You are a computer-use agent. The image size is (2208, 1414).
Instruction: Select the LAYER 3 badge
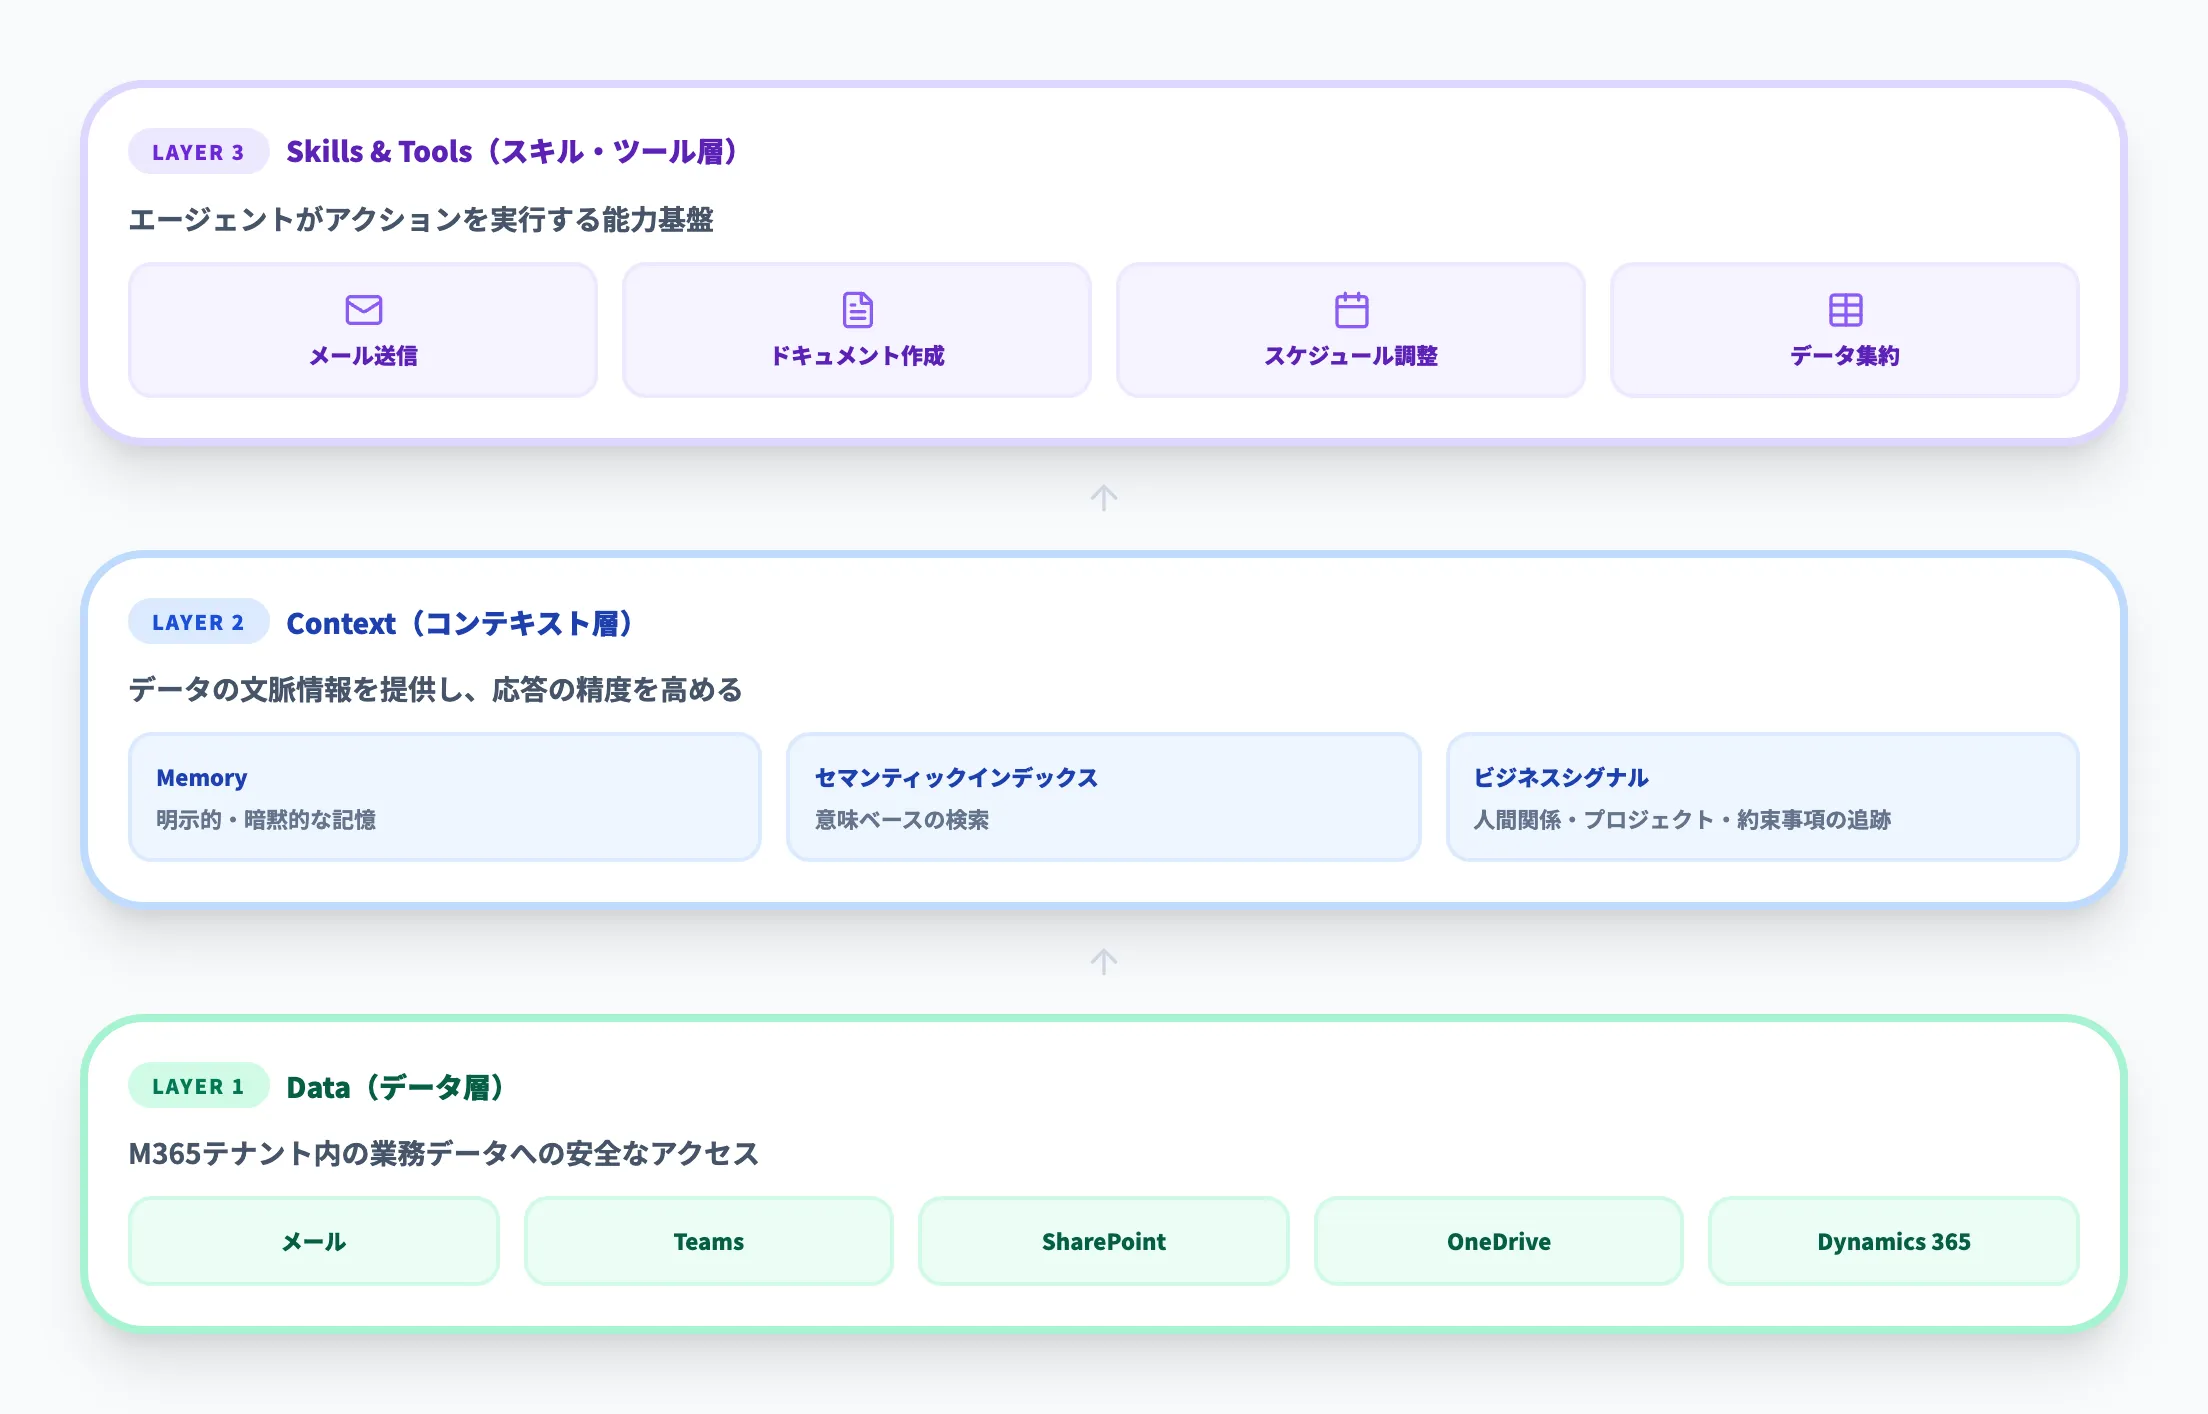(197, 152)
